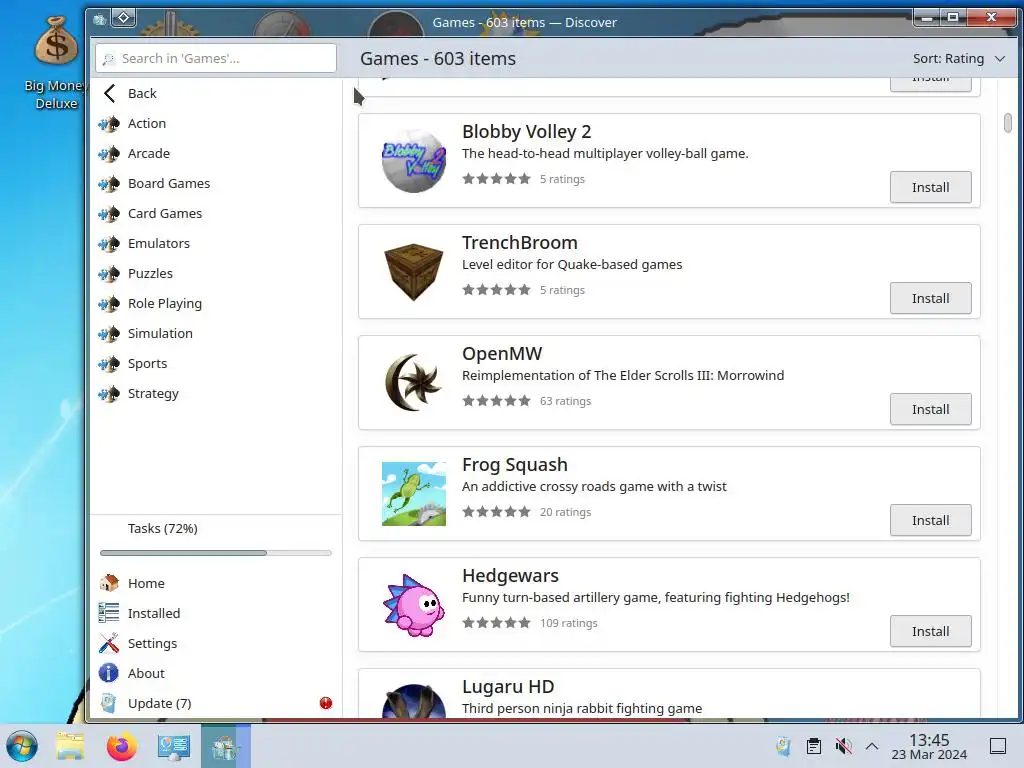Image resolution: width=1024 pixels, height=768 pixels.
Task: Click the Role Playing category icon
Action: pos(109,304)
